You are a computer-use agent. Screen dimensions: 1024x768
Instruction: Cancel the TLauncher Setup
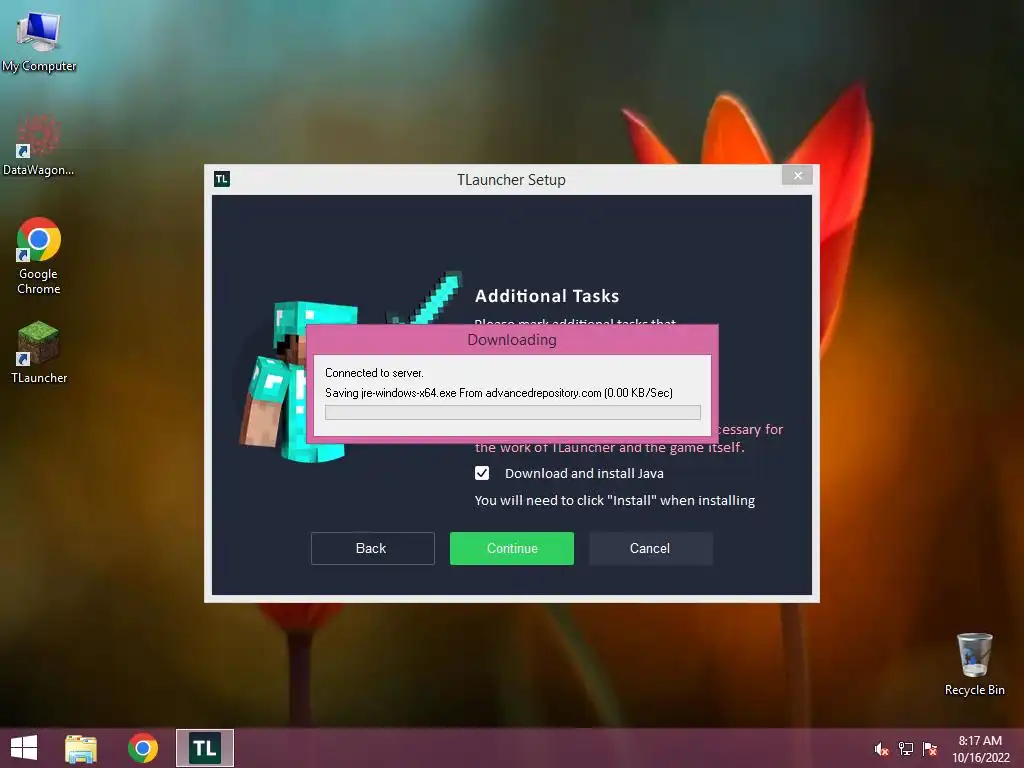click(x=650, y=548)
